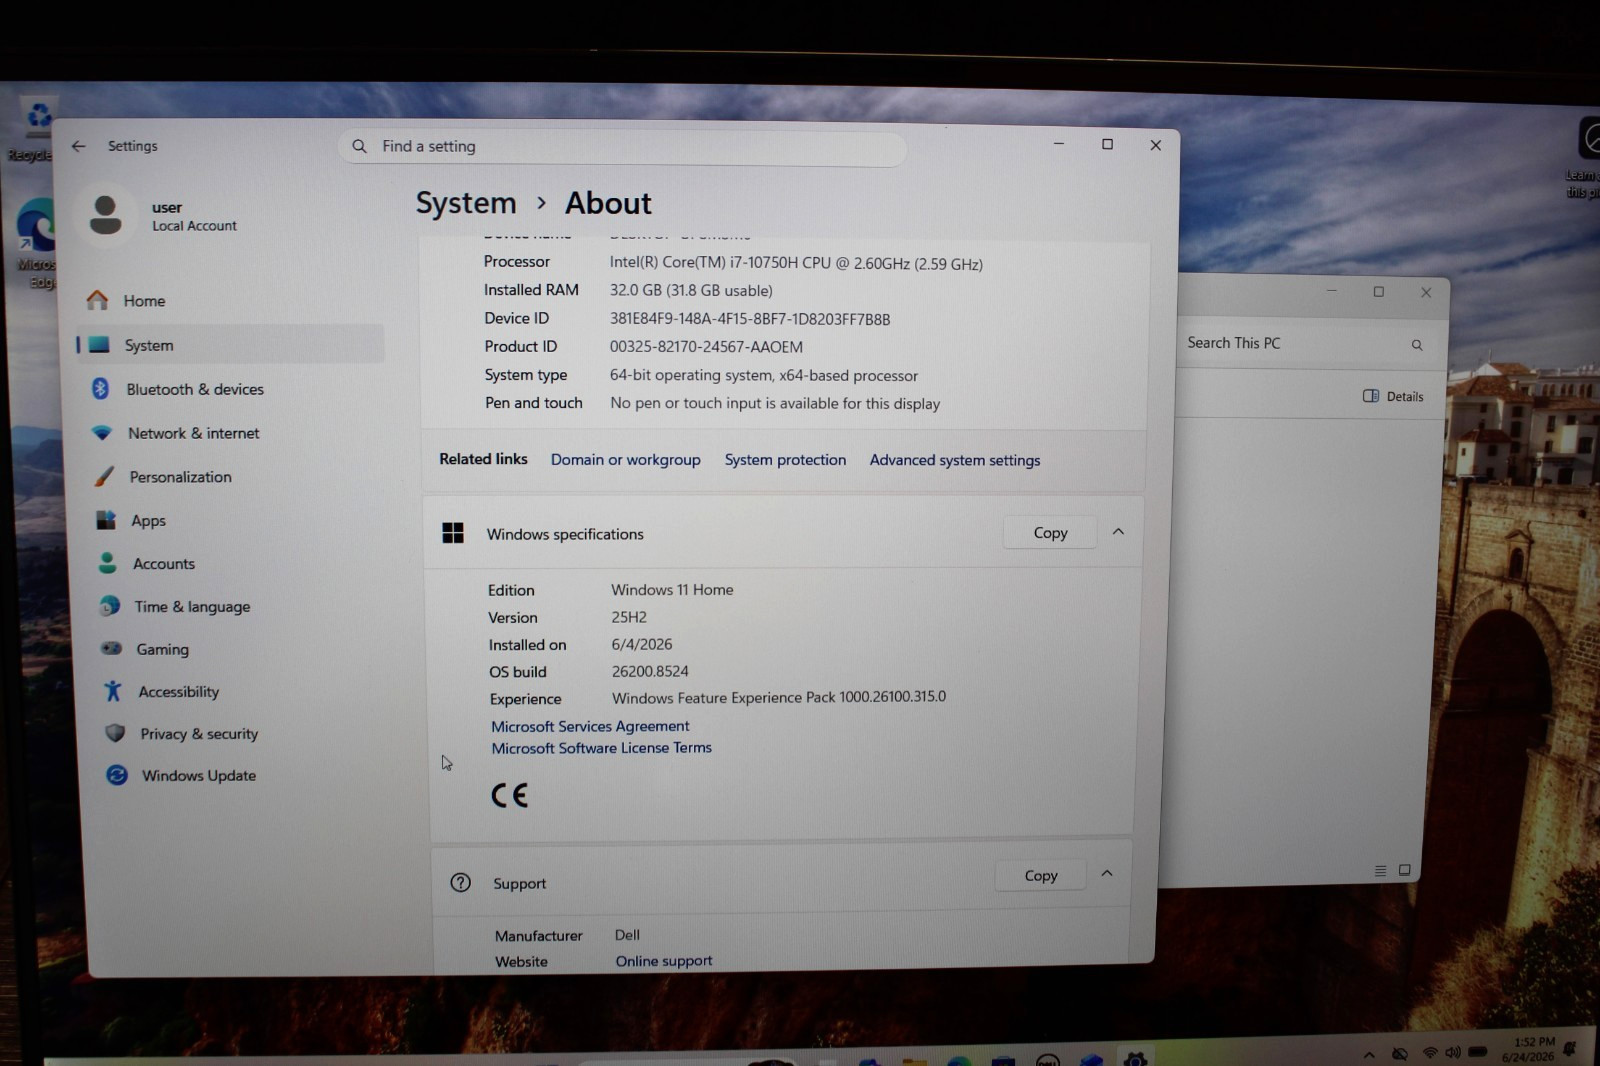Click the Wi-Fi icon in the system tray
The width and height of the screenshot is (1600, 1066).
[x=1430, y=1053]
